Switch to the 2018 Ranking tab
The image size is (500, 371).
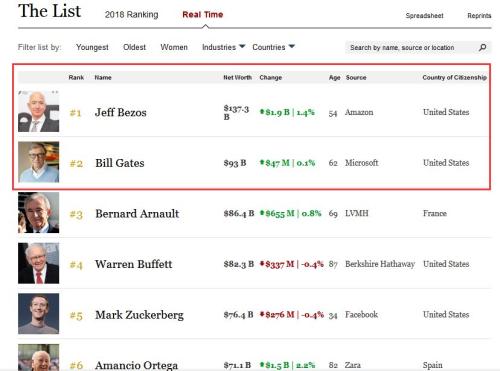pos(132,15)
